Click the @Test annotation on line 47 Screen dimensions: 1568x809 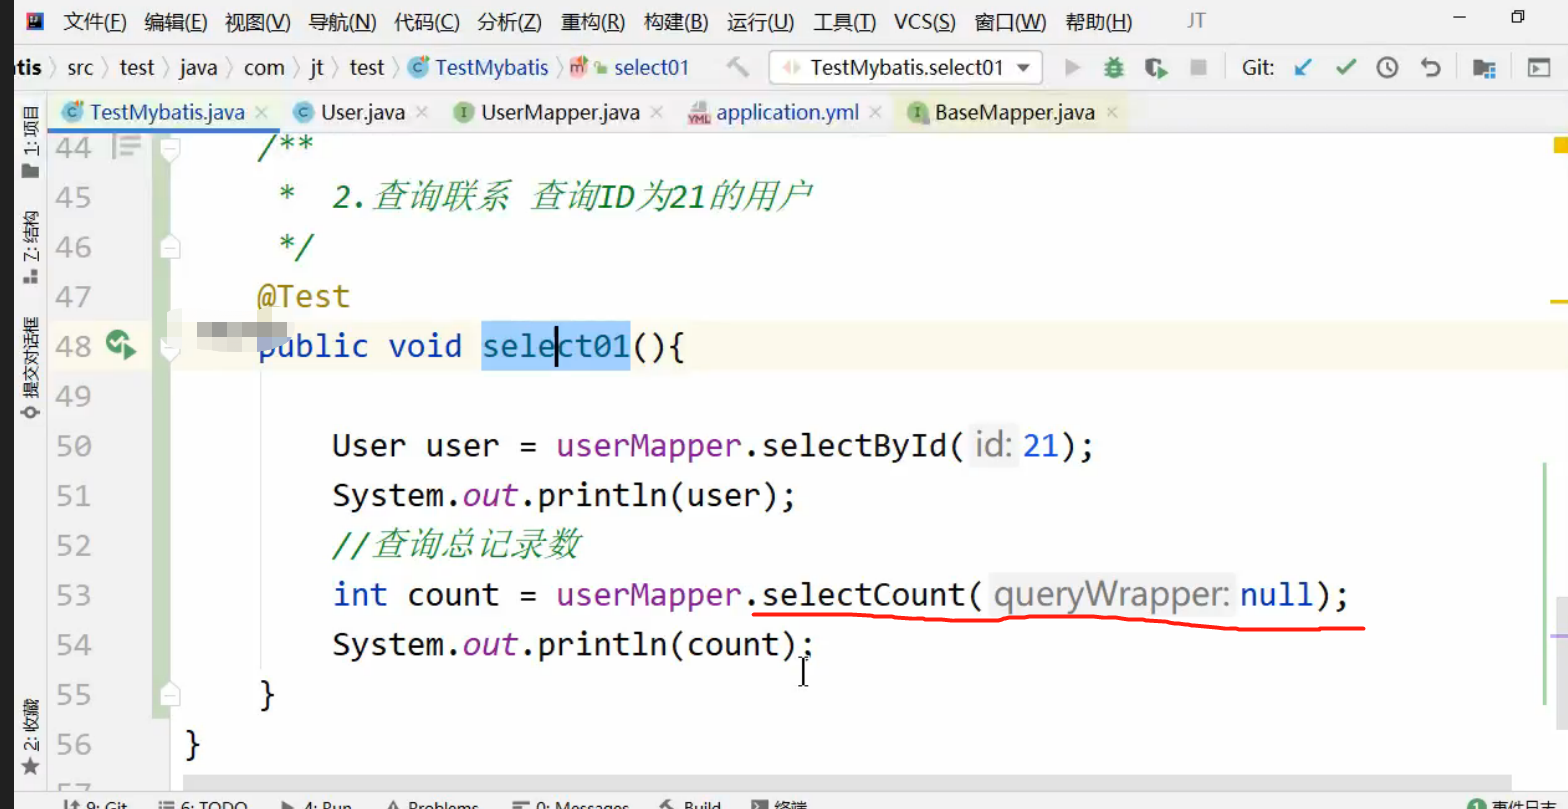click(304, 297)
